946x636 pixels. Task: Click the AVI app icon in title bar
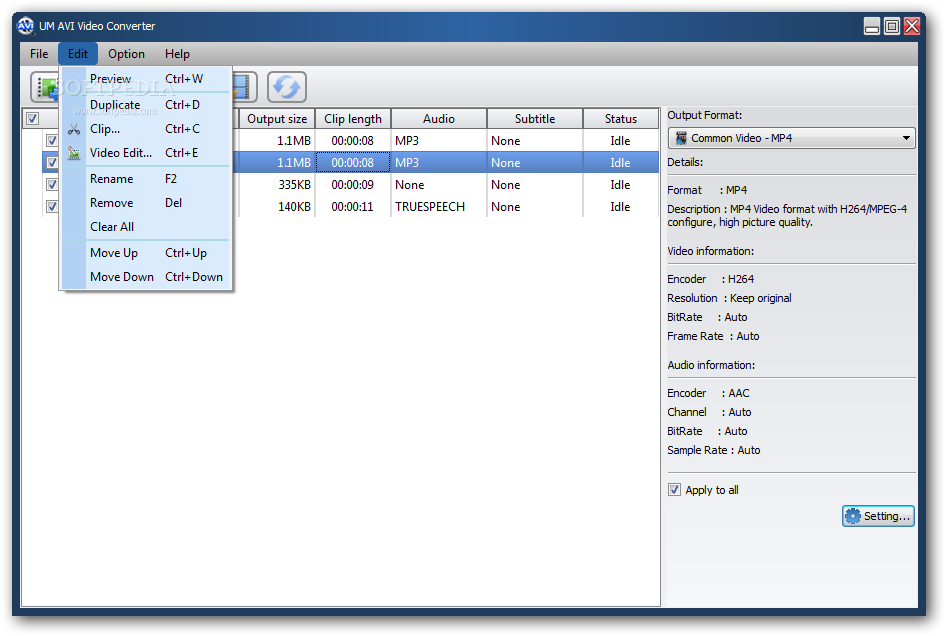[x=25, y=26]
